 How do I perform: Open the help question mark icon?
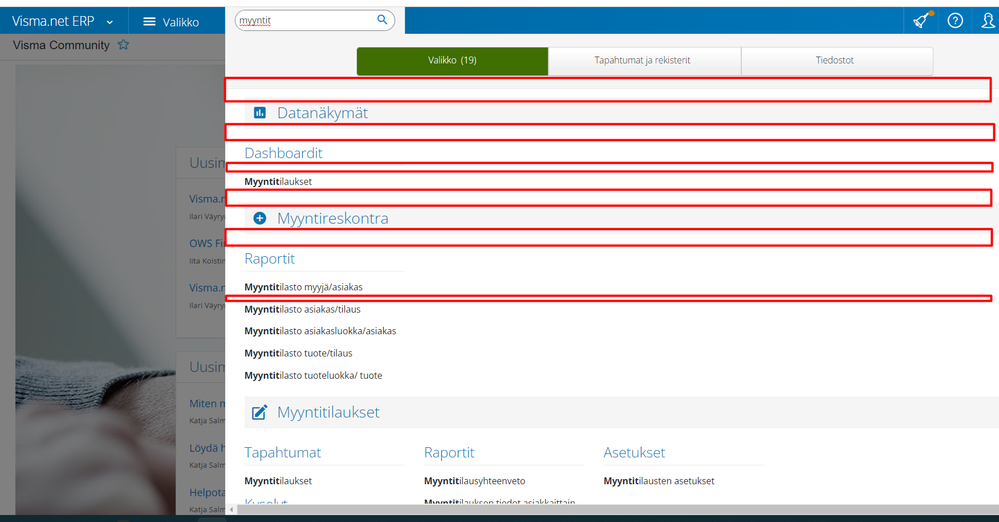pyautogui.click(x=955, y=20)
